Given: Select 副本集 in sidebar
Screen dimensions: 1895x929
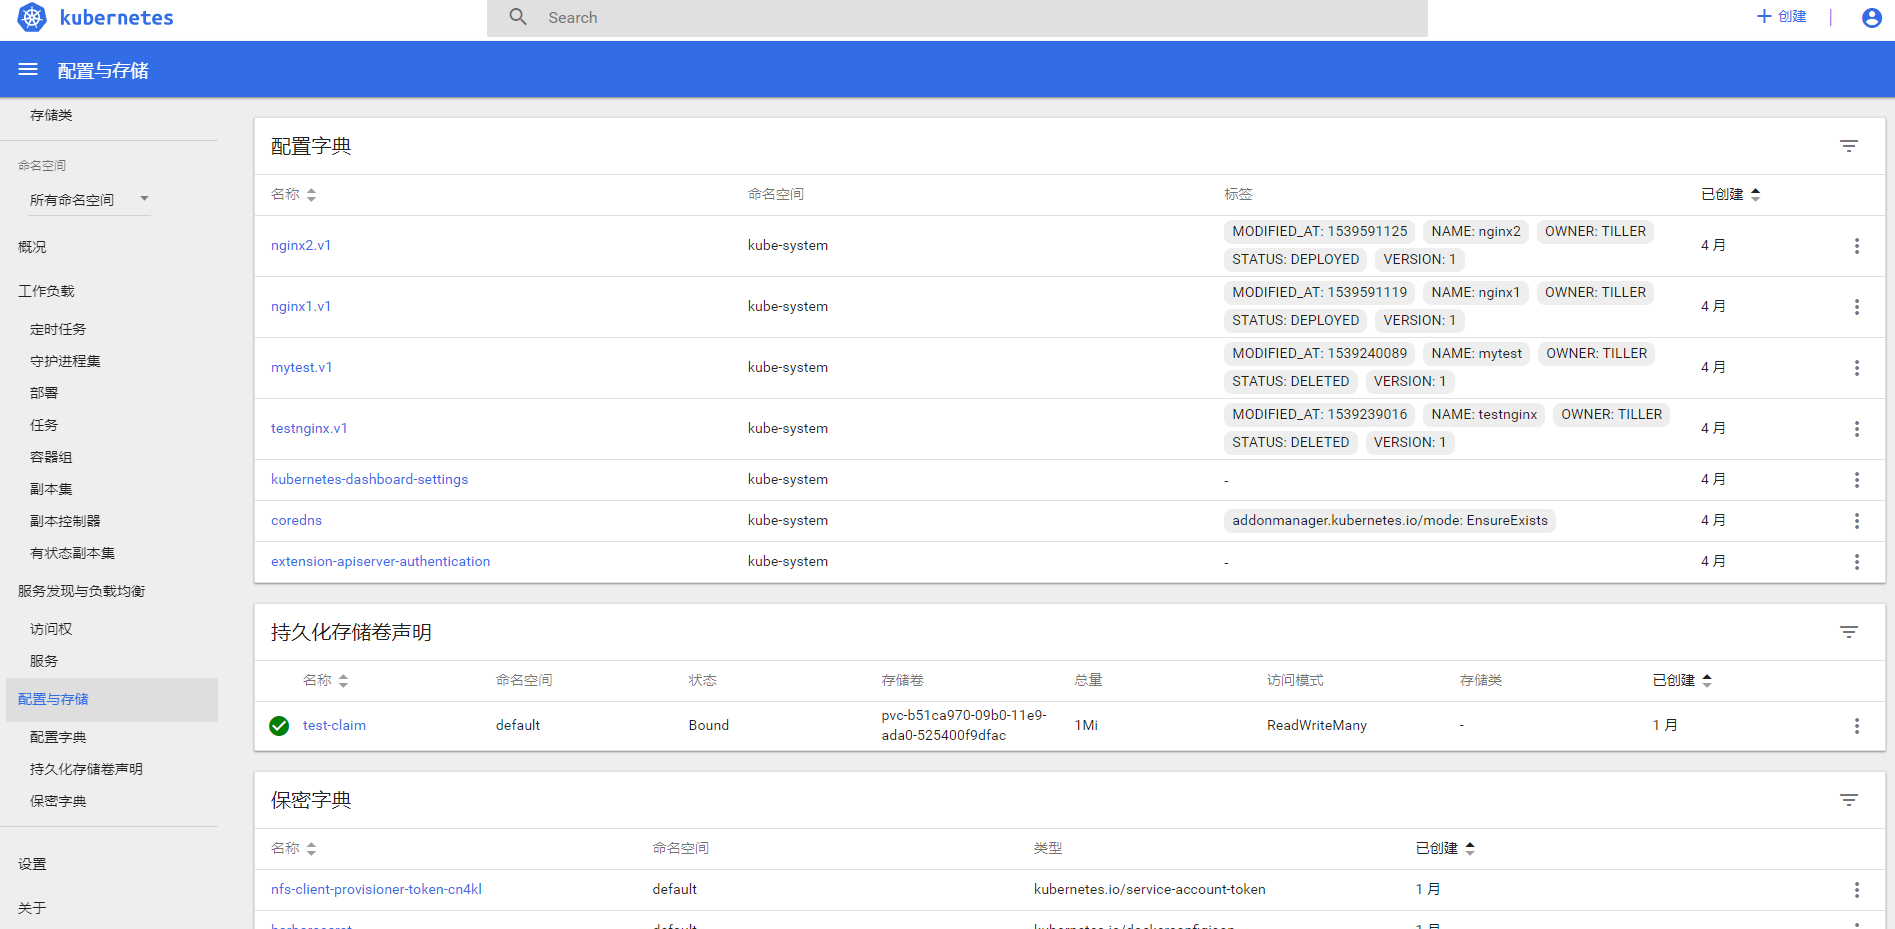Looking at the screenshot, I should pos(51,489).
